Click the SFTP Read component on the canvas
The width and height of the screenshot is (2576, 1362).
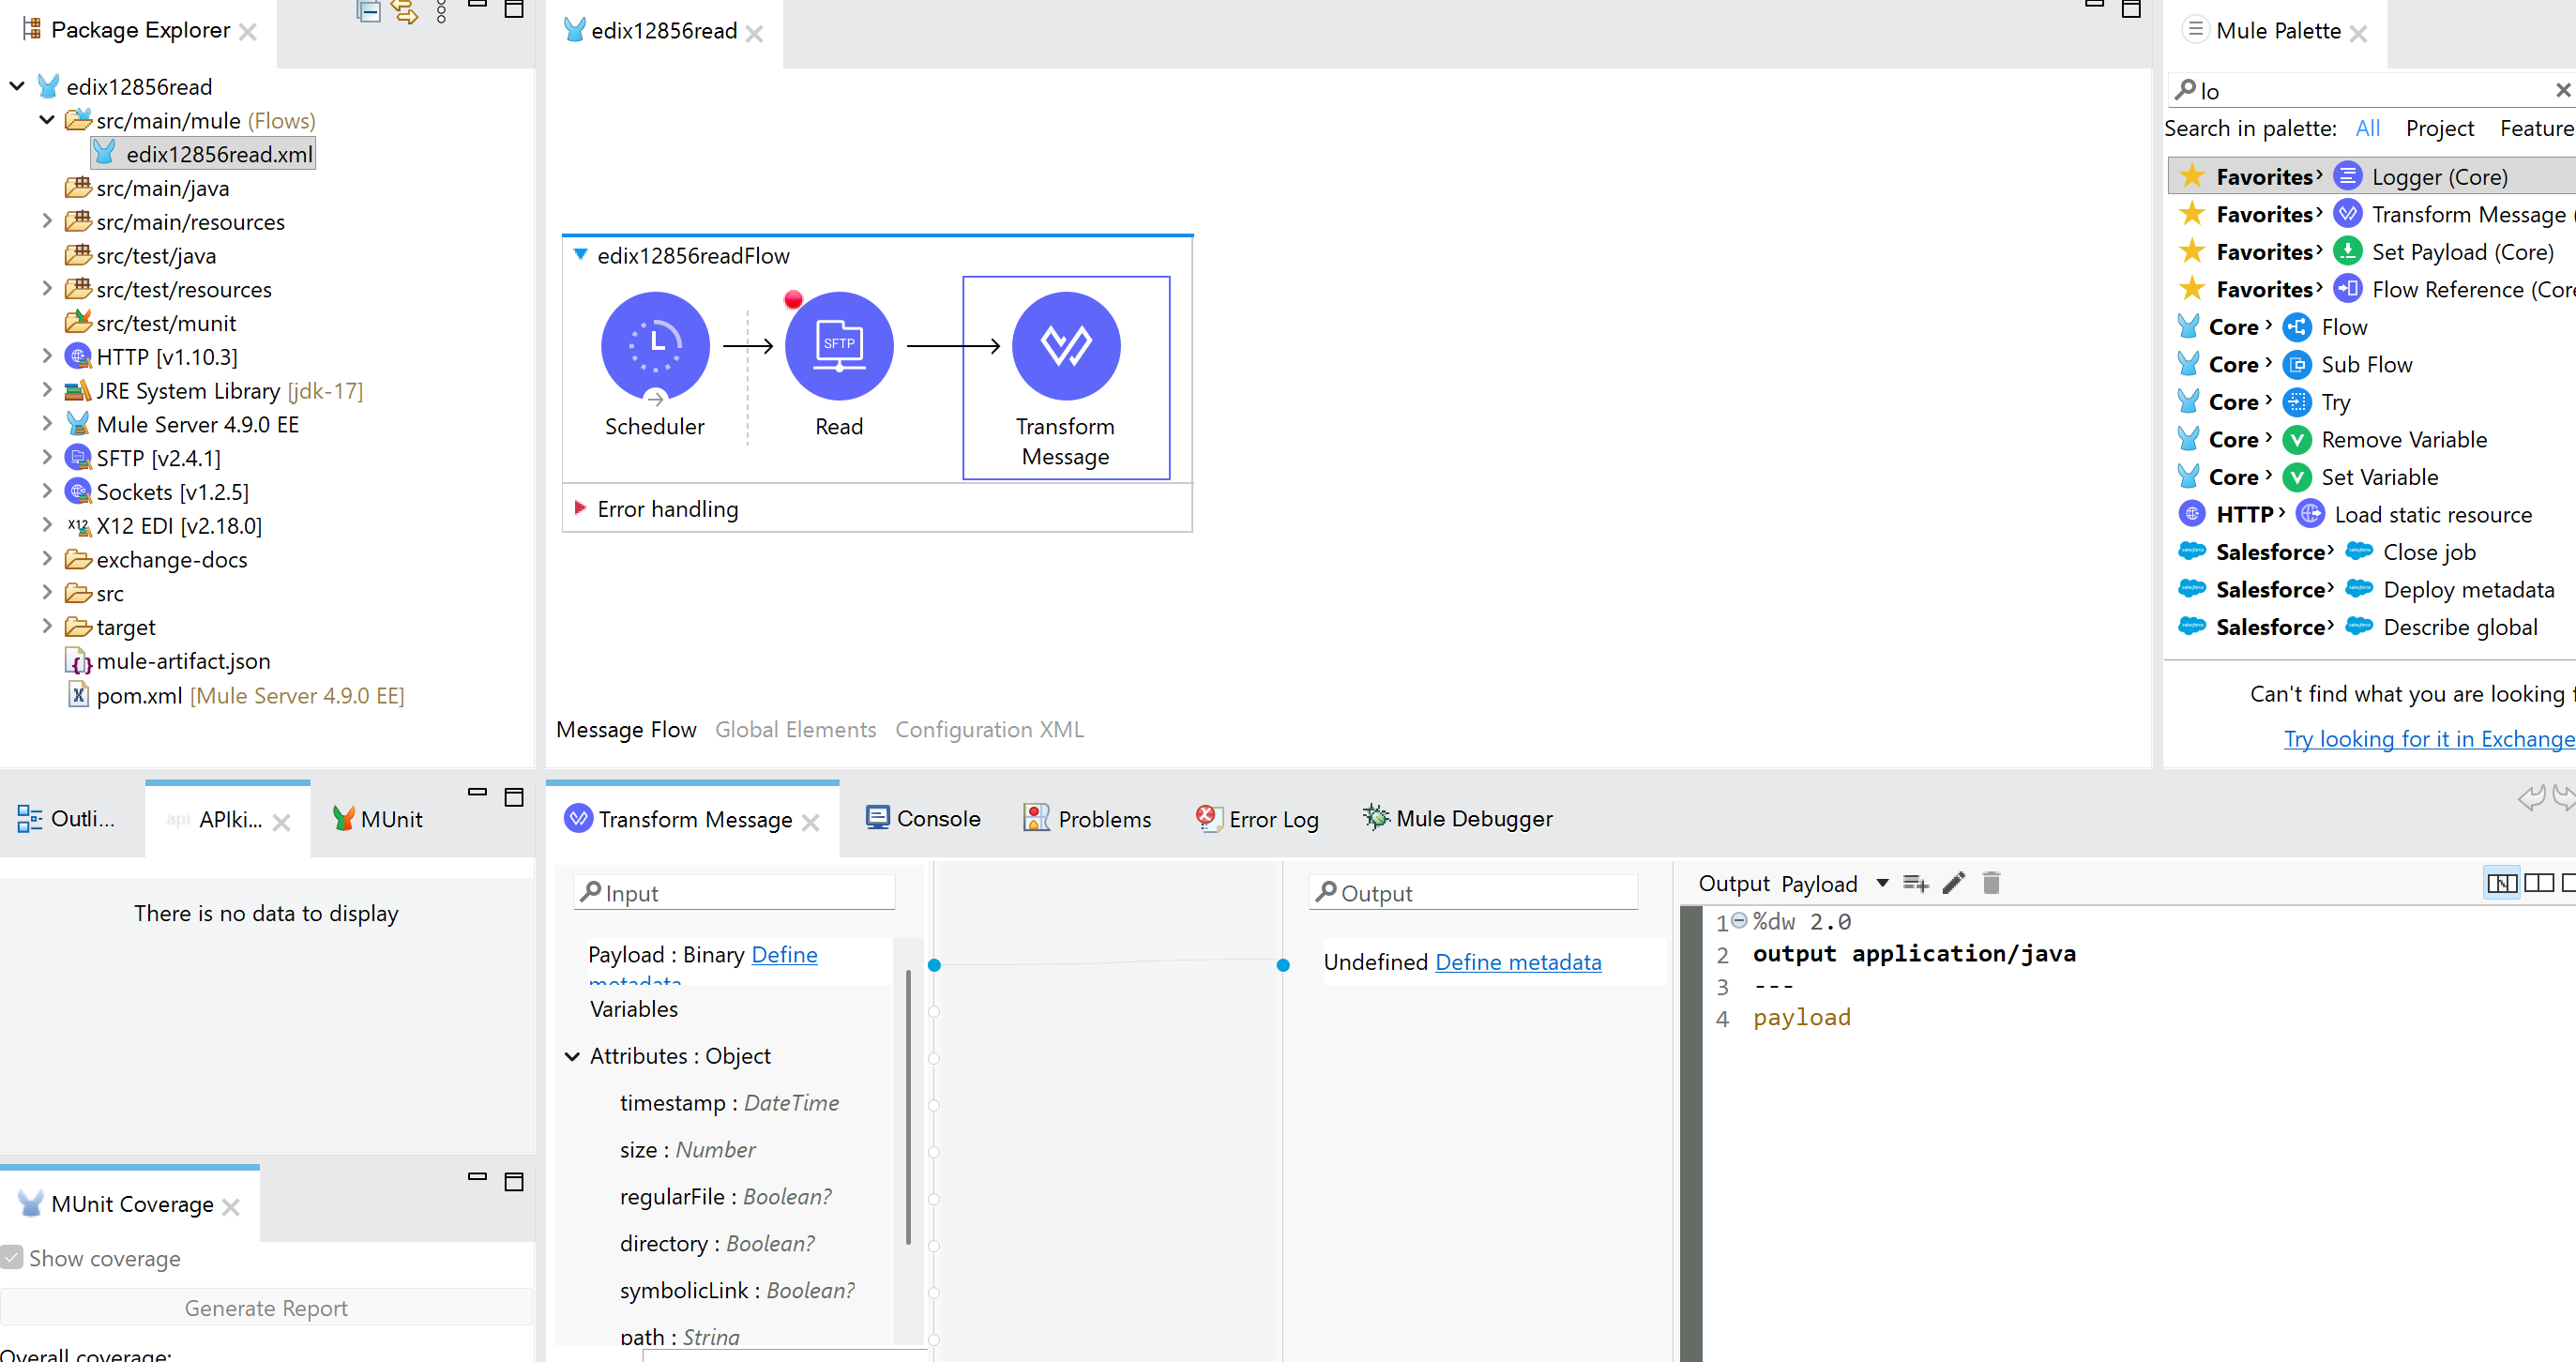coord(839,345)
